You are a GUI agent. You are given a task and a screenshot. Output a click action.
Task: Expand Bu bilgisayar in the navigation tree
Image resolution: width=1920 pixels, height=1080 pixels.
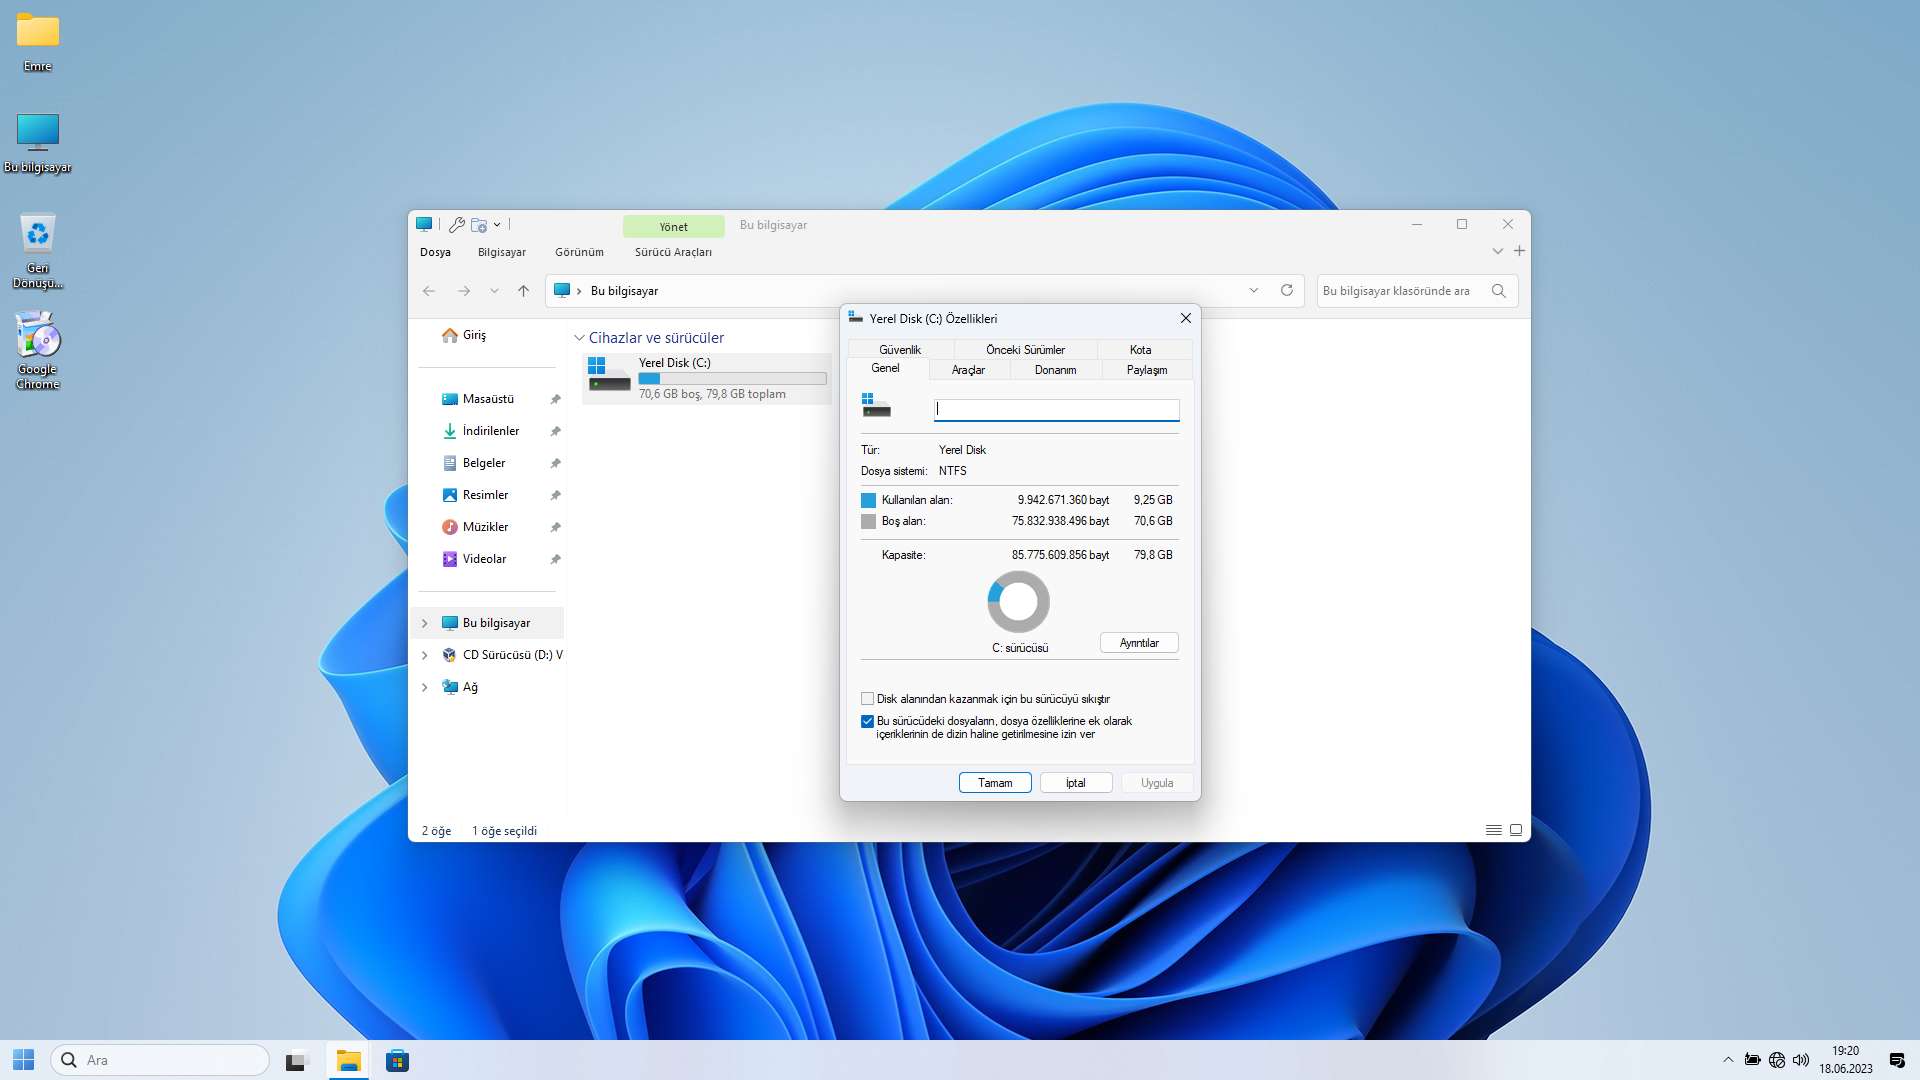(424, 622)
